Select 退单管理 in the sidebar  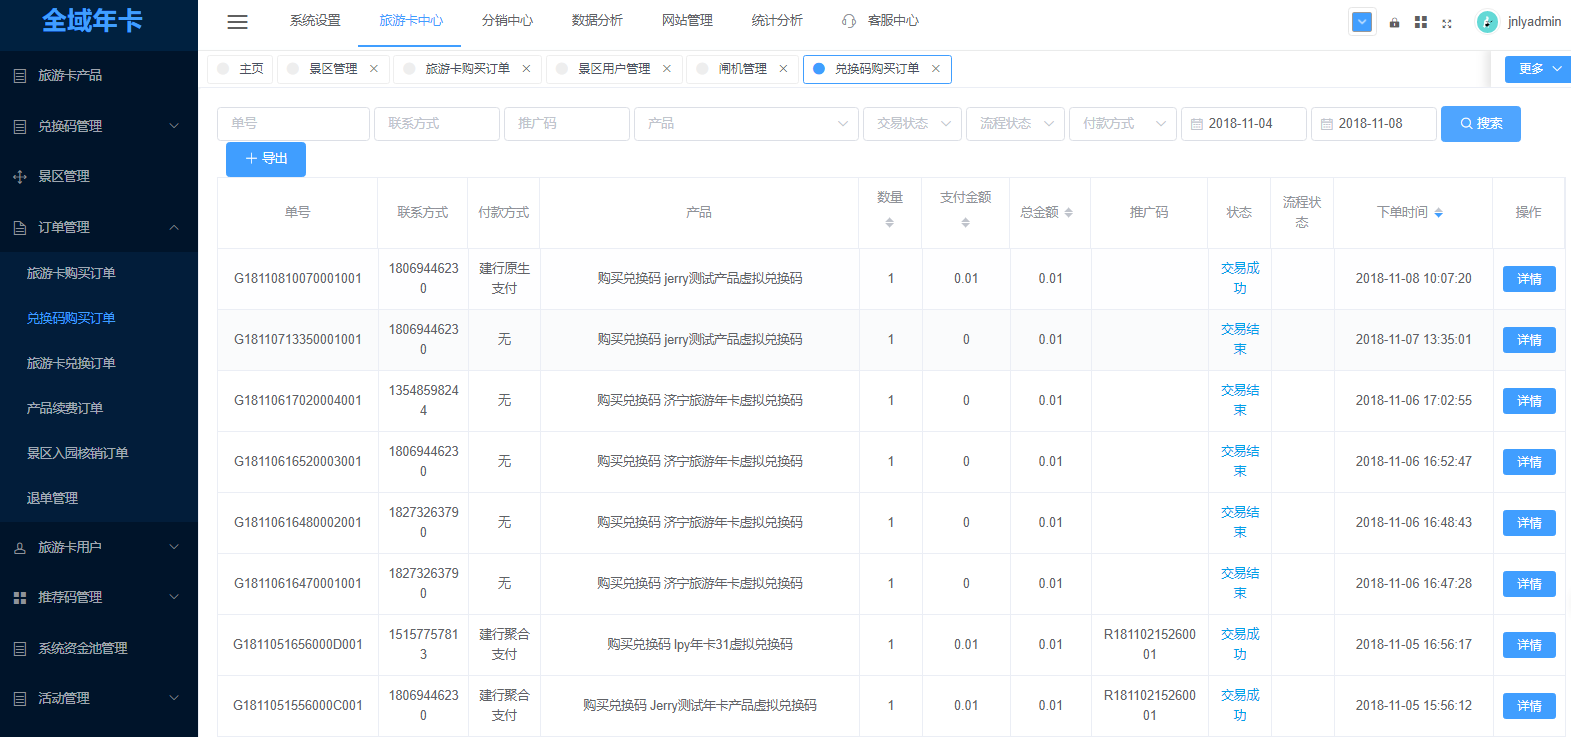[52, 498]
